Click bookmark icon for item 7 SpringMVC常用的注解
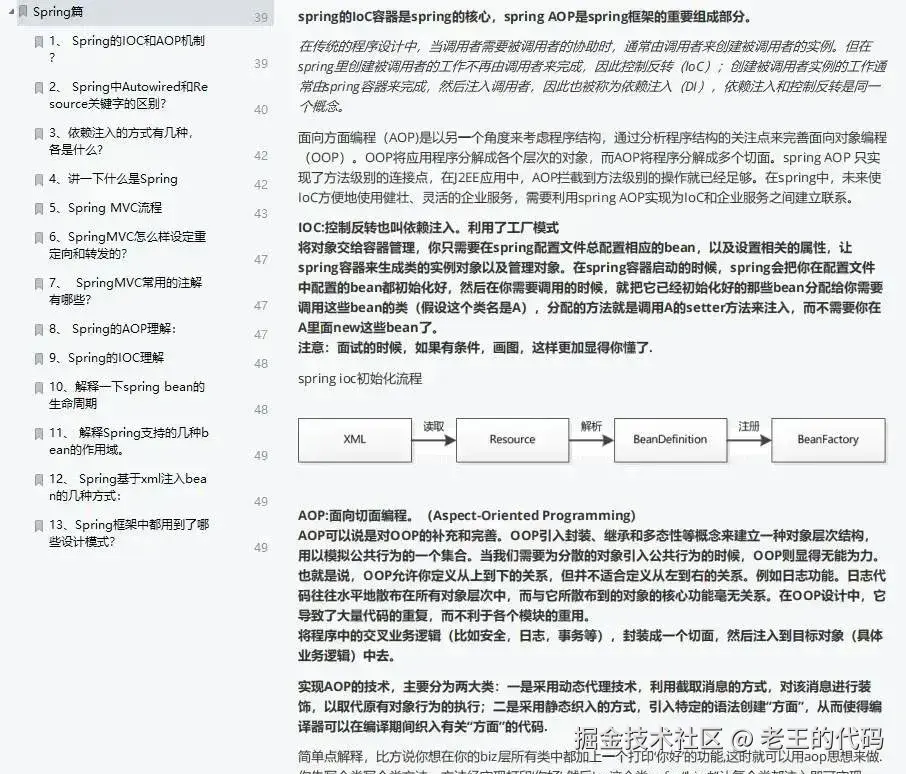 (39, 284)
